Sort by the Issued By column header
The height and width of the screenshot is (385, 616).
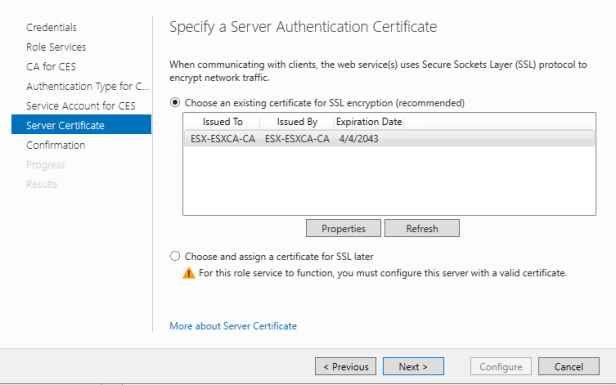(297, 122)
